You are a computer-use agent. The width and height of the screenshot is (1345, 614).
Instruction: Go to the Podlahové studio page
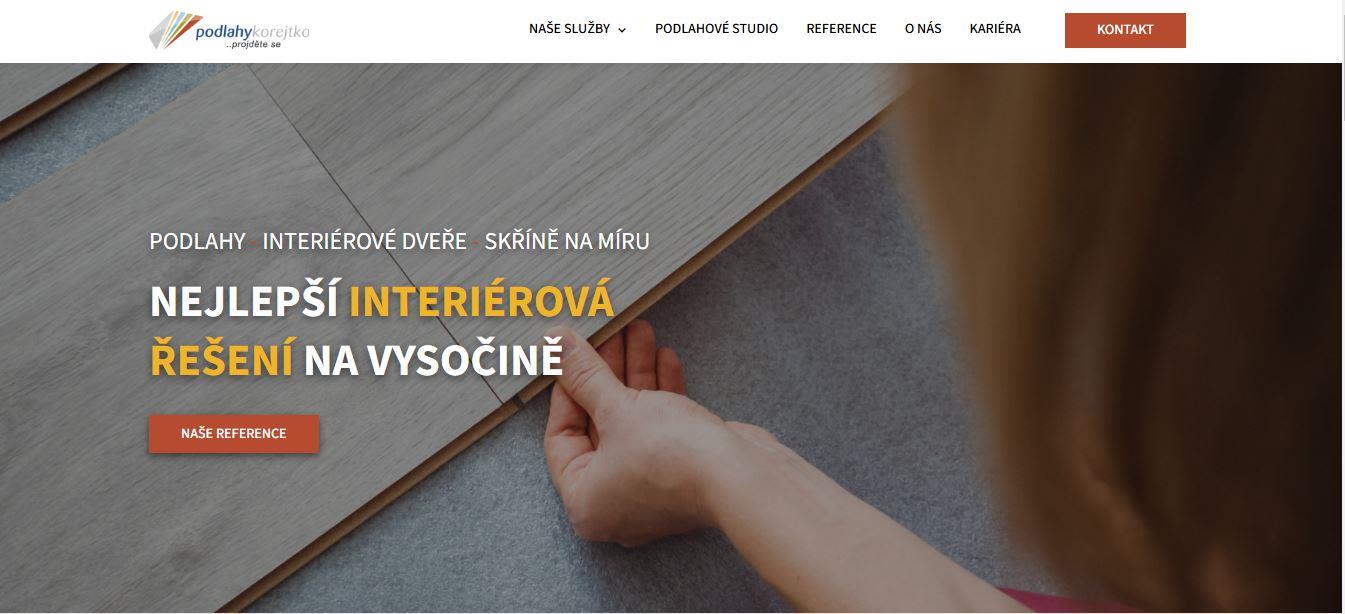point(716,29)
